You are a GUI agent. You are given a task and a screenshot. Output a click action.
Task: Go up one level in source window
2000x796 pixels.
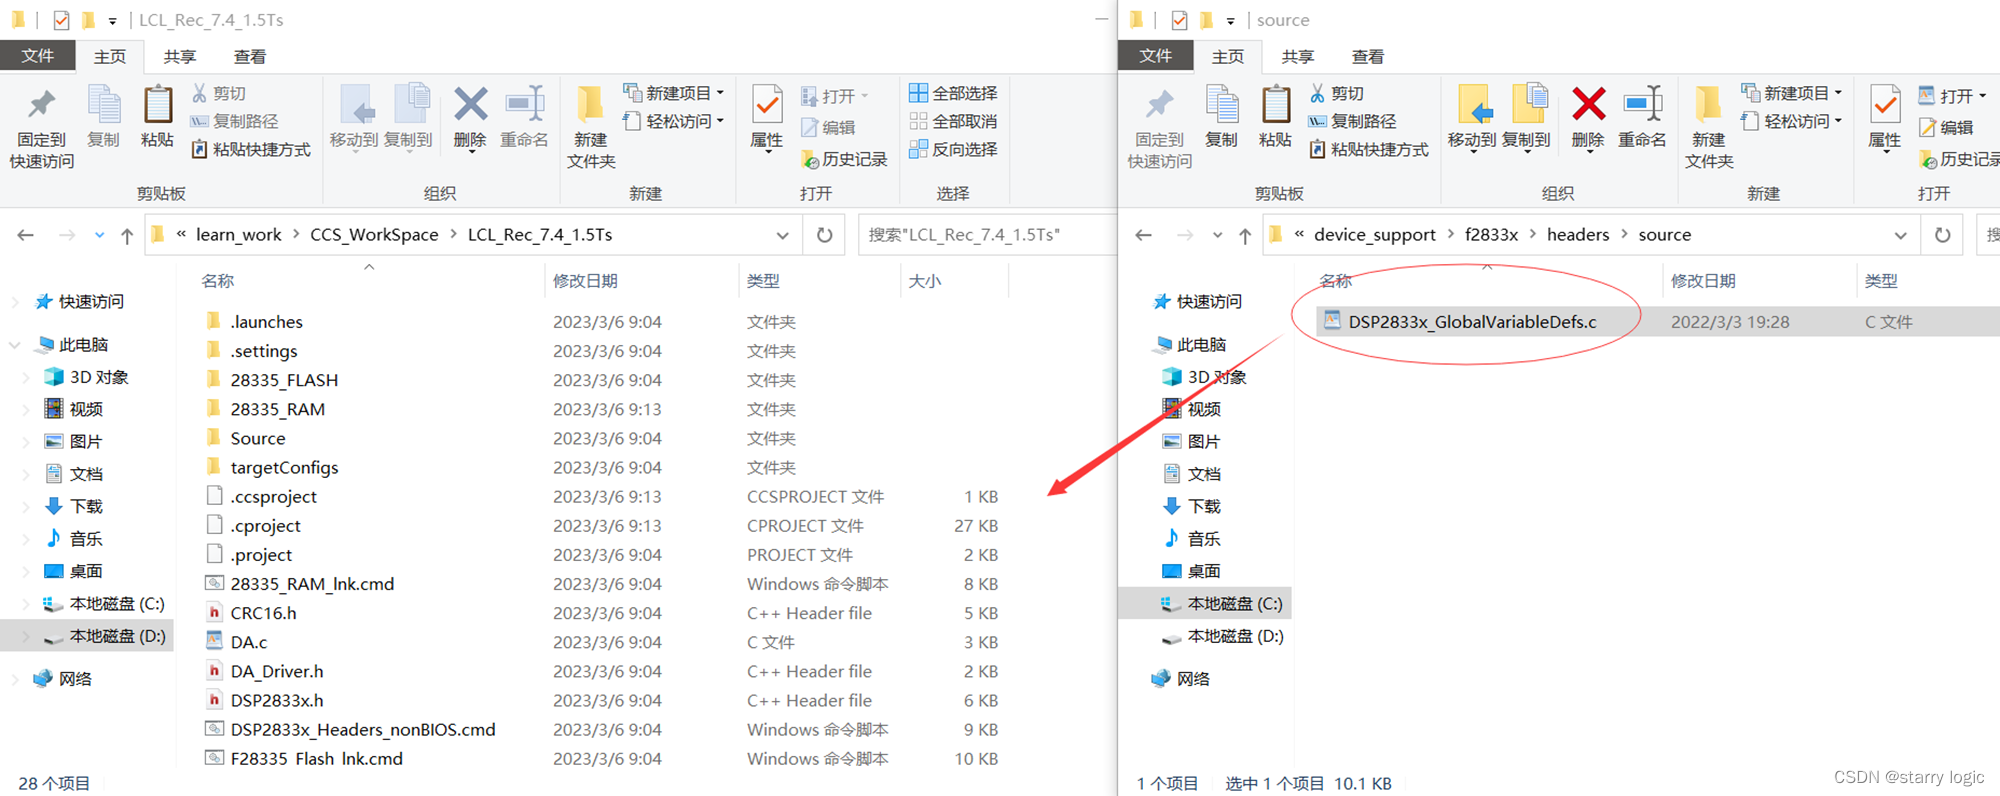1245,235
